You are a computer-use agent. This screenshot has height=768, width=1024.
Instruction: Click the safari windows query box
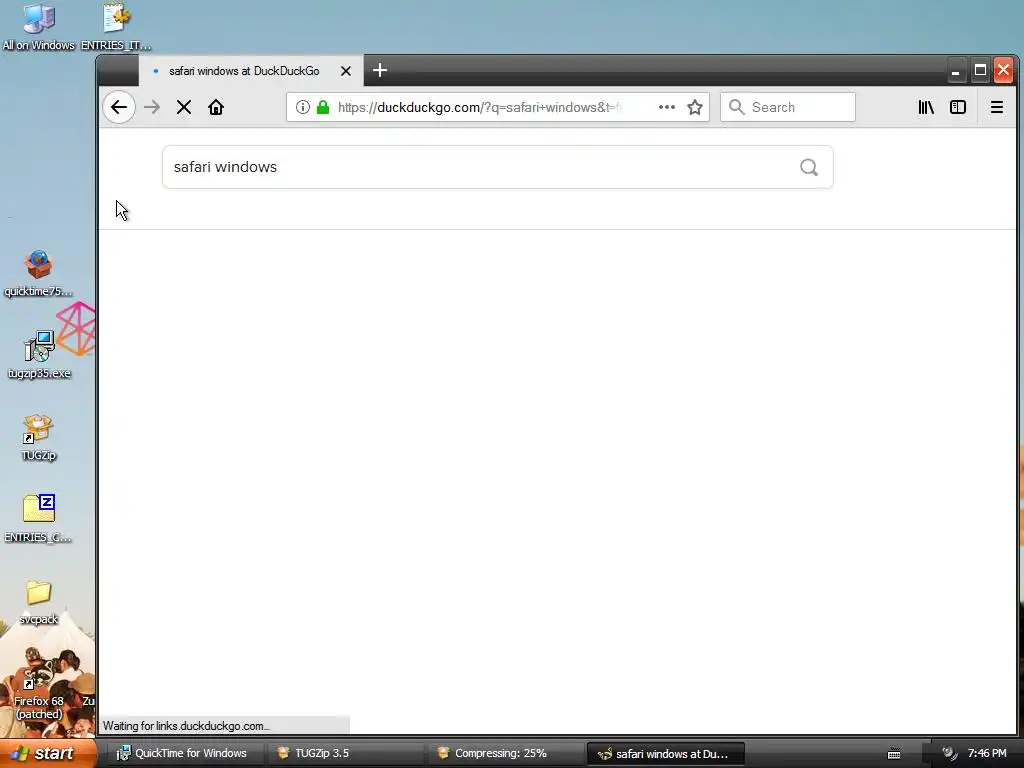point(498,167)
